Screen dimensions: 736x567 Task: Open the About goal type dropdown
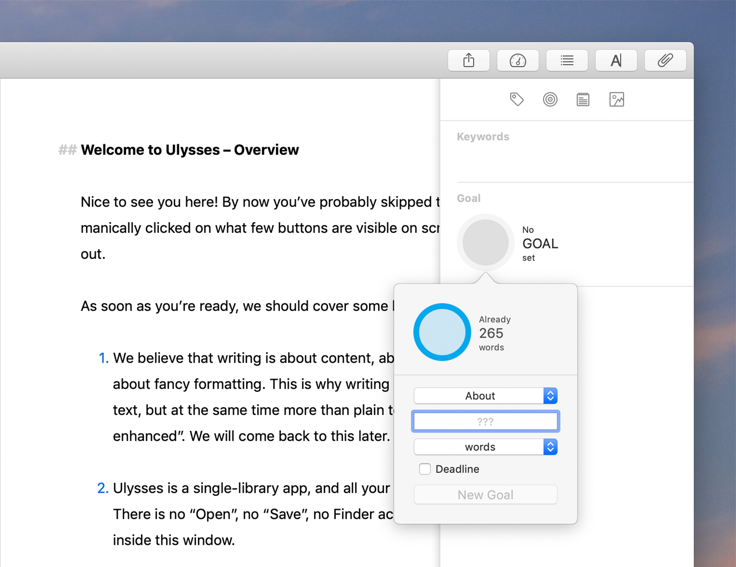pos(485,396)
